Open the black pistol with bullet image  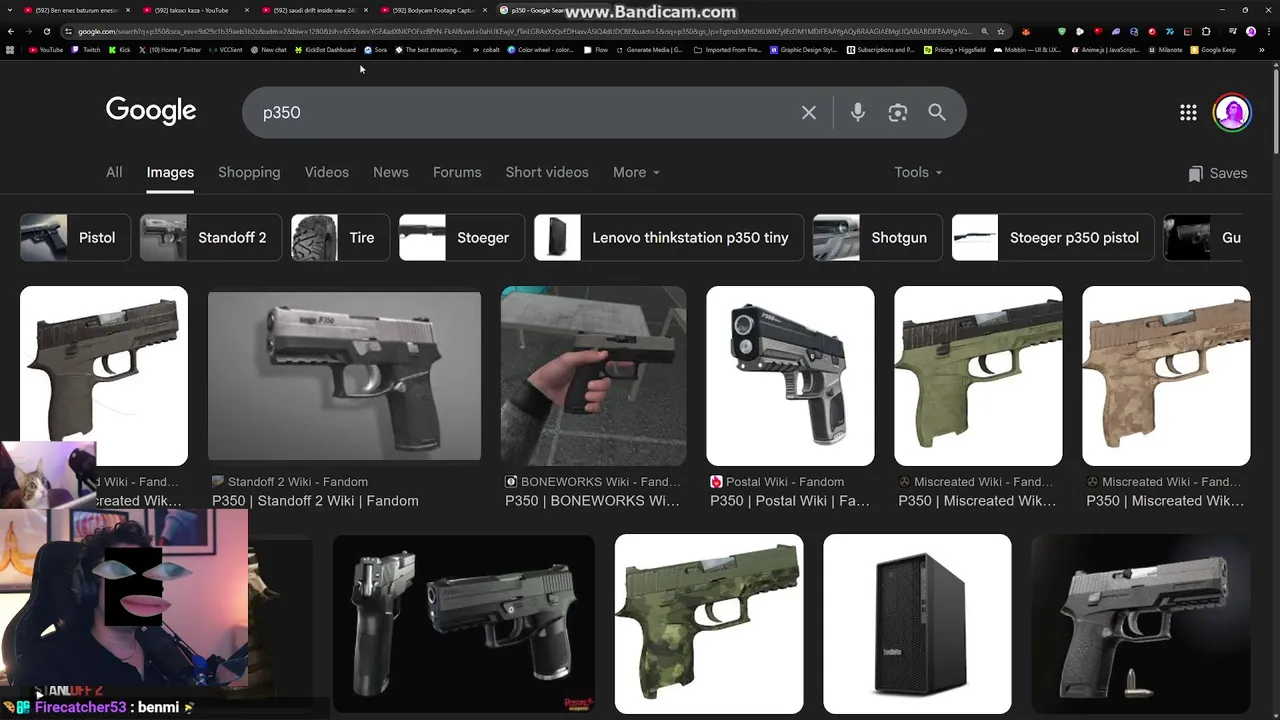coord(1140,624)
